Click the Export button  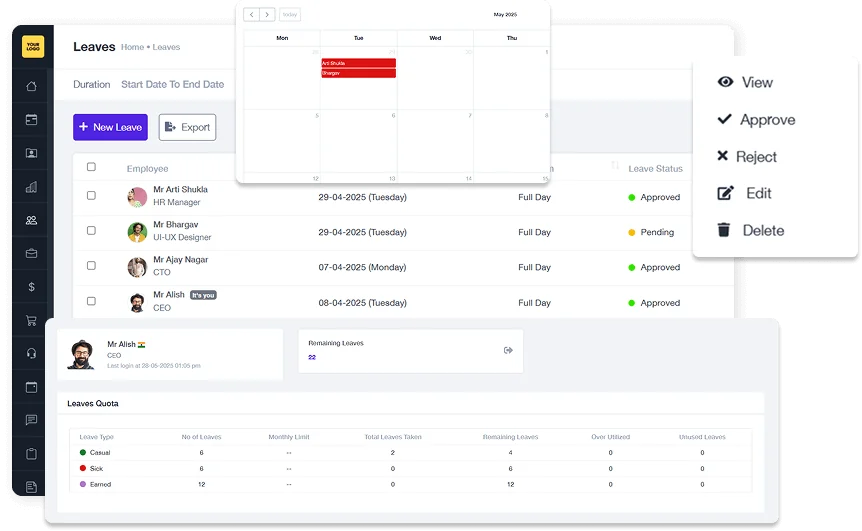pyautogui.click(x=187, y=127)
